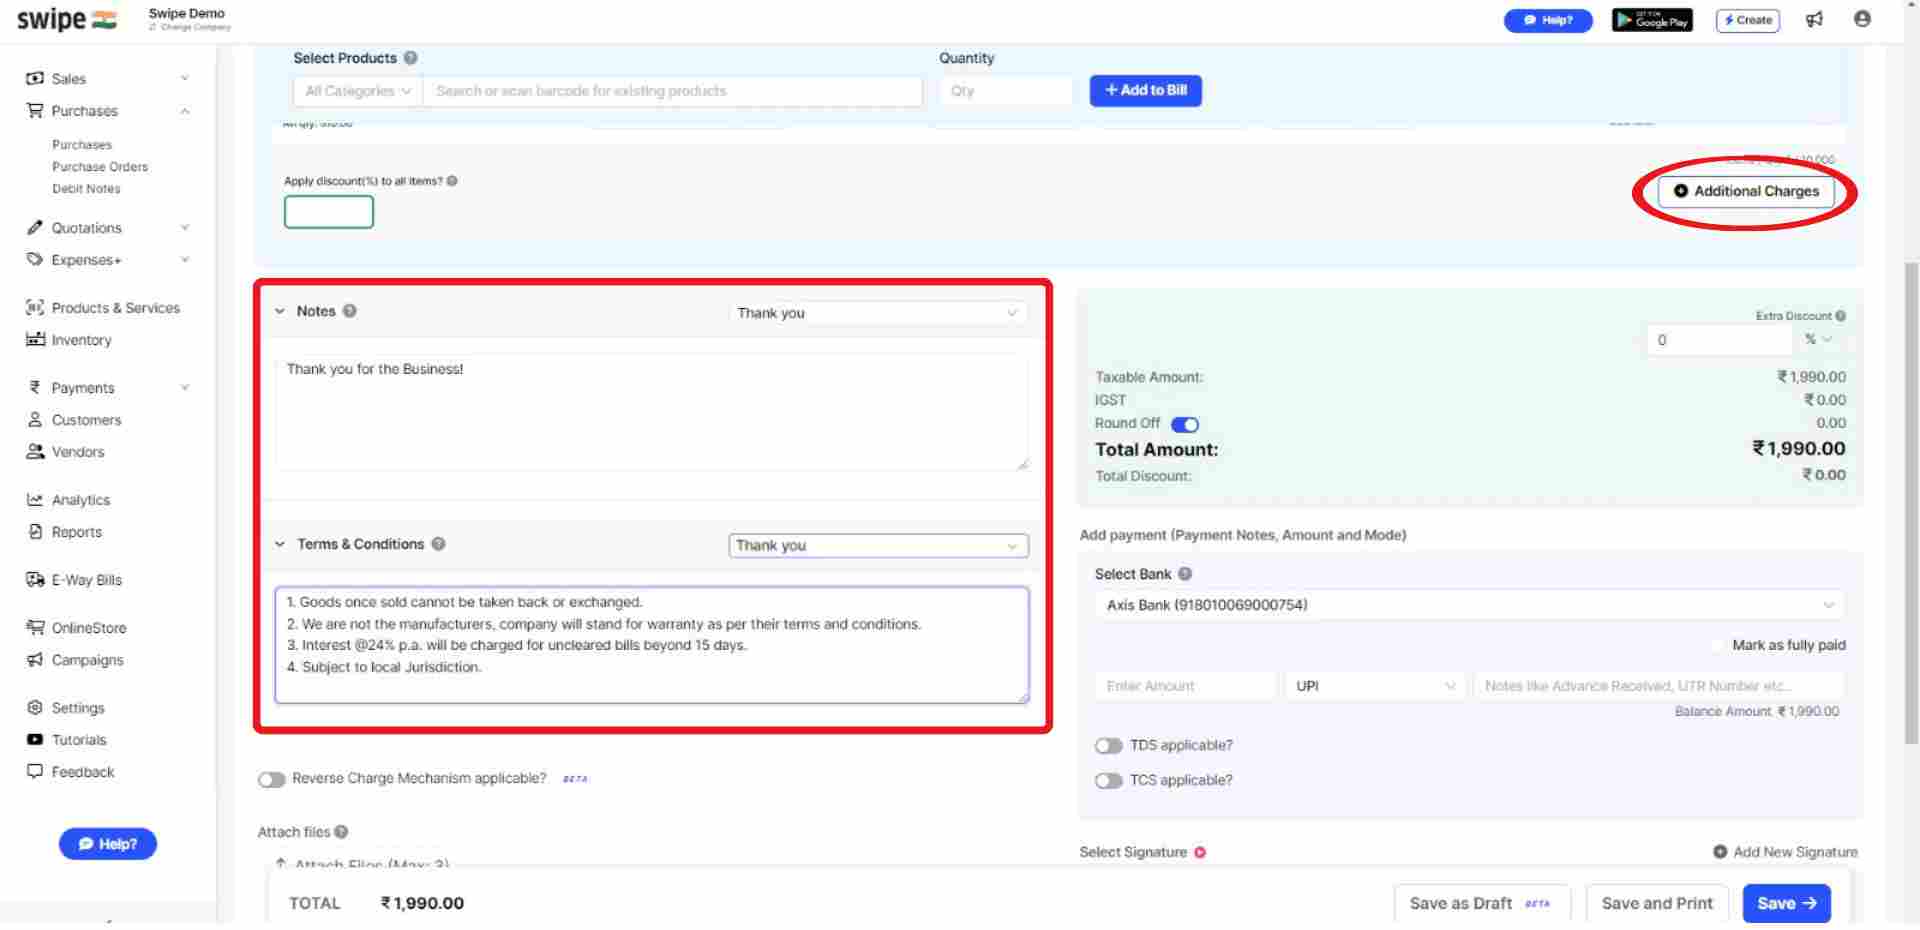Toggle the Round Off switch
Image resolution: width=1920 pixels, height=930 pixels.
[1185, 424]
